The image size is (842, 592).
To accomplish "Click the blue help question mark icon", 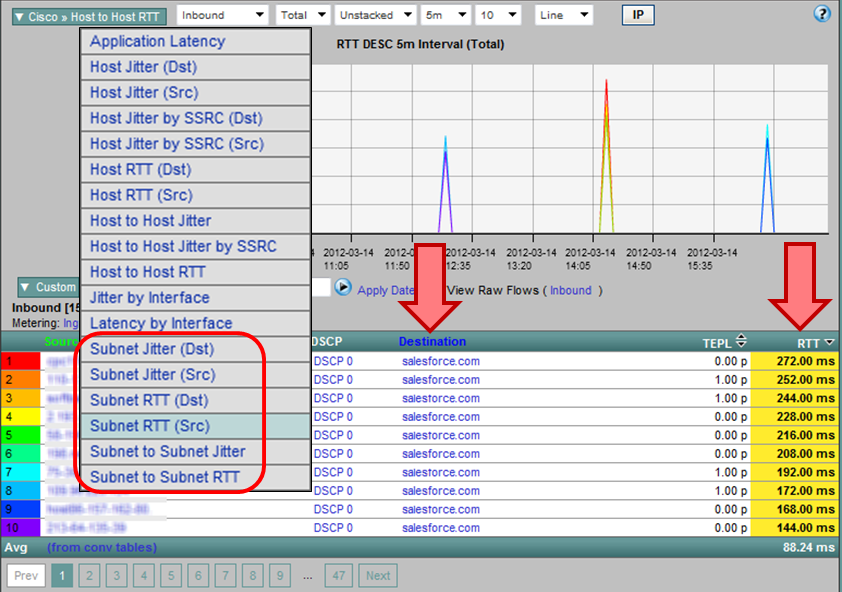I will (823, 14).
